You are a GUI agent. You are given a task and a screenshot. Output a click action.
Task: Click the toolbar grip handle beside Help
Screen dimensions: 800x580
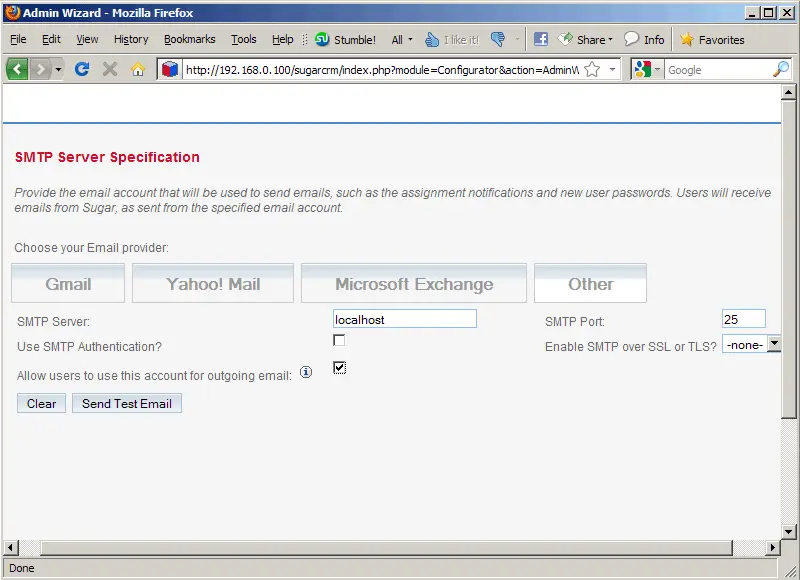click(305, 39)
